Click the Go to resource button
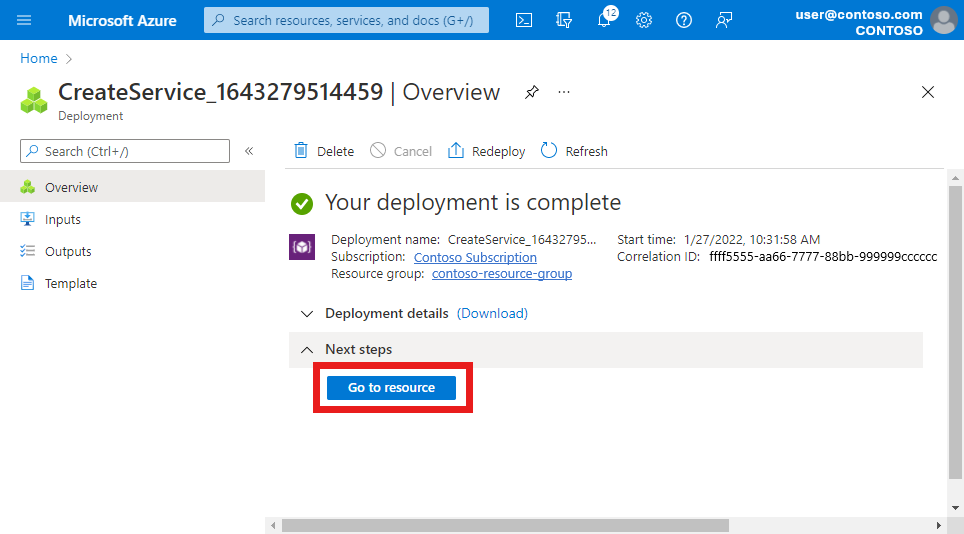Screen dimensions: 964x534 [x=391, y=388]
